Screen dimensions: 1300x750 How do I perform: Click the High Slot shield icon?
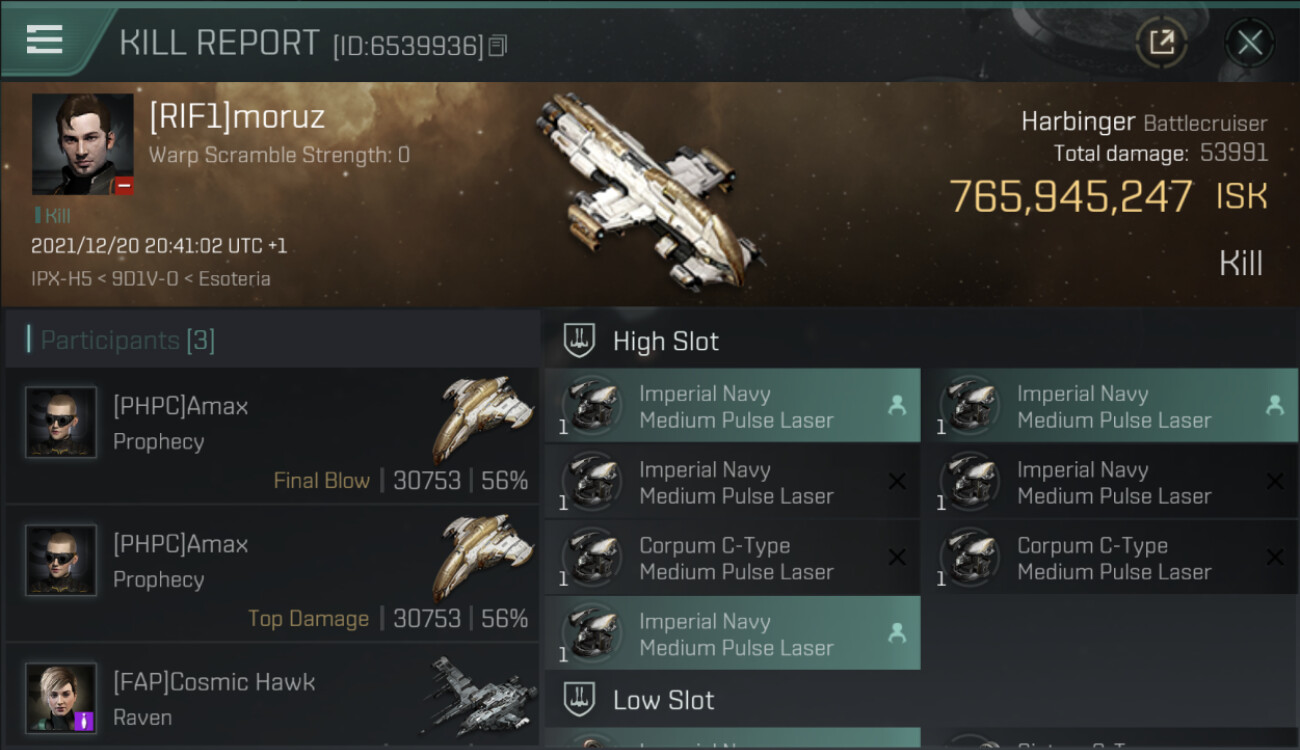coord(580,341)
